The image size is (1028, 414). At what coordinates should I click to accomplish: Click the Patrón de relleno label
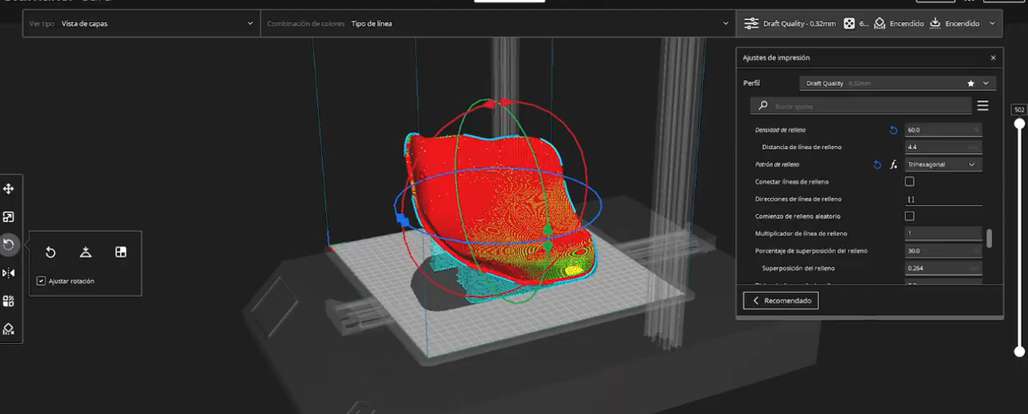777,165
